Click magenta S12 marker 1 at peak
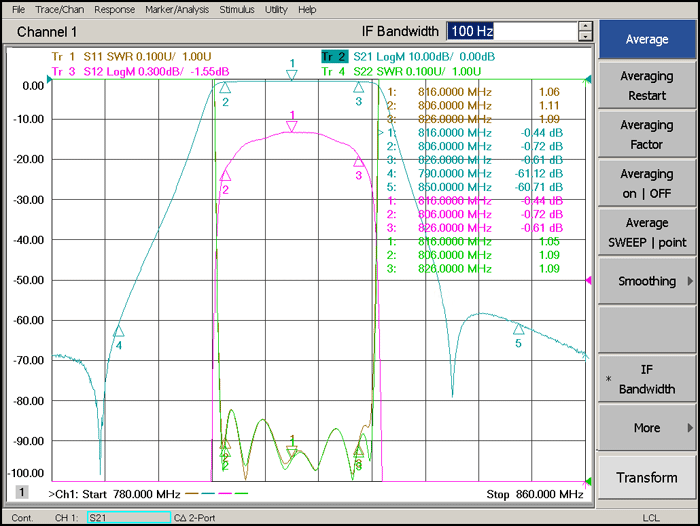Viewport: 700px width, 526px height. [292, 127]
